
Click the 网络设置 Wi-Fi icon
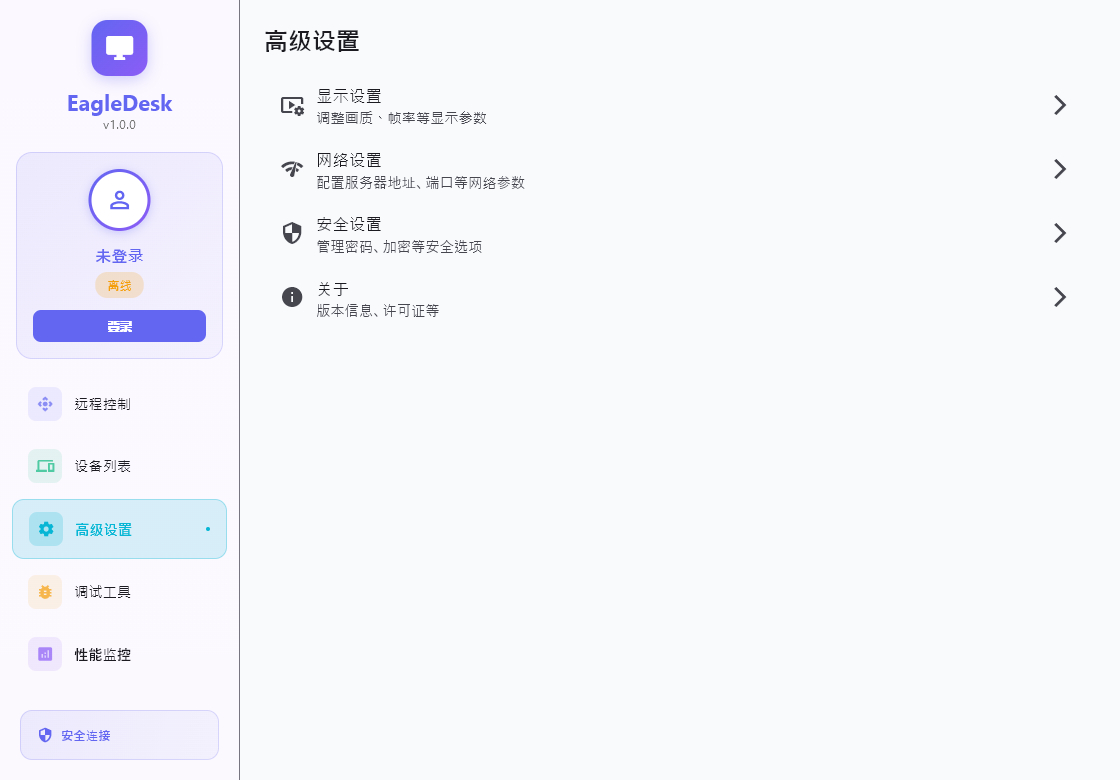coord(291,169)
